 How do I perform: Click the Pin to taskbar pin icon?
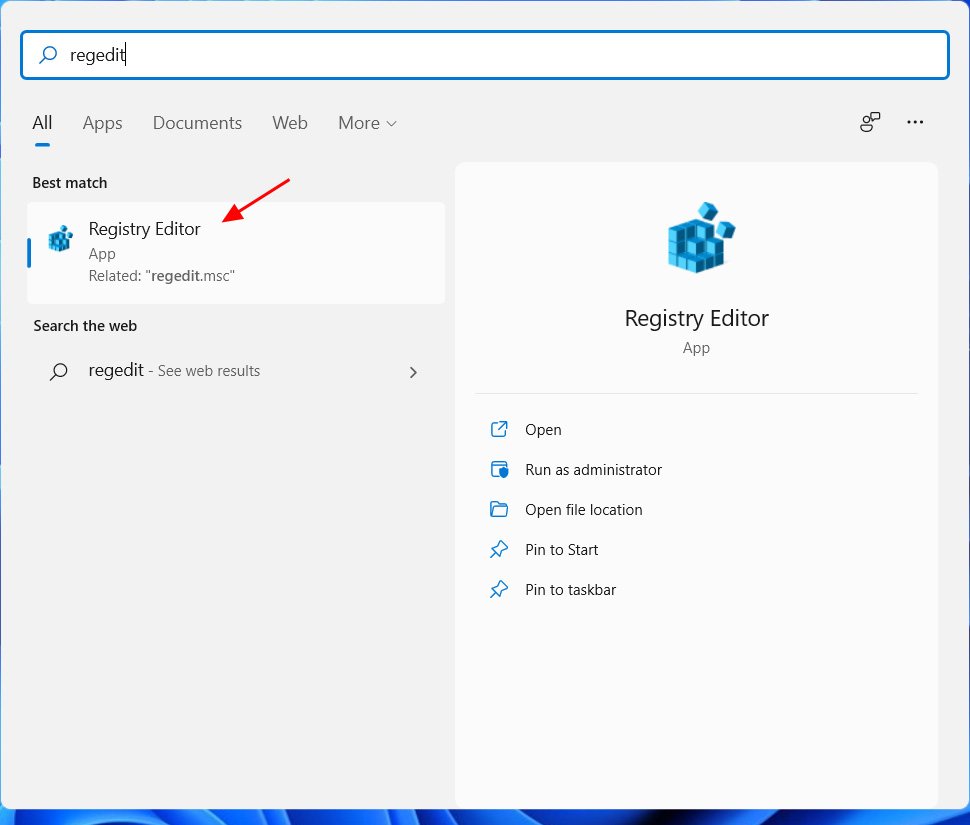click(x=499, y=589)
